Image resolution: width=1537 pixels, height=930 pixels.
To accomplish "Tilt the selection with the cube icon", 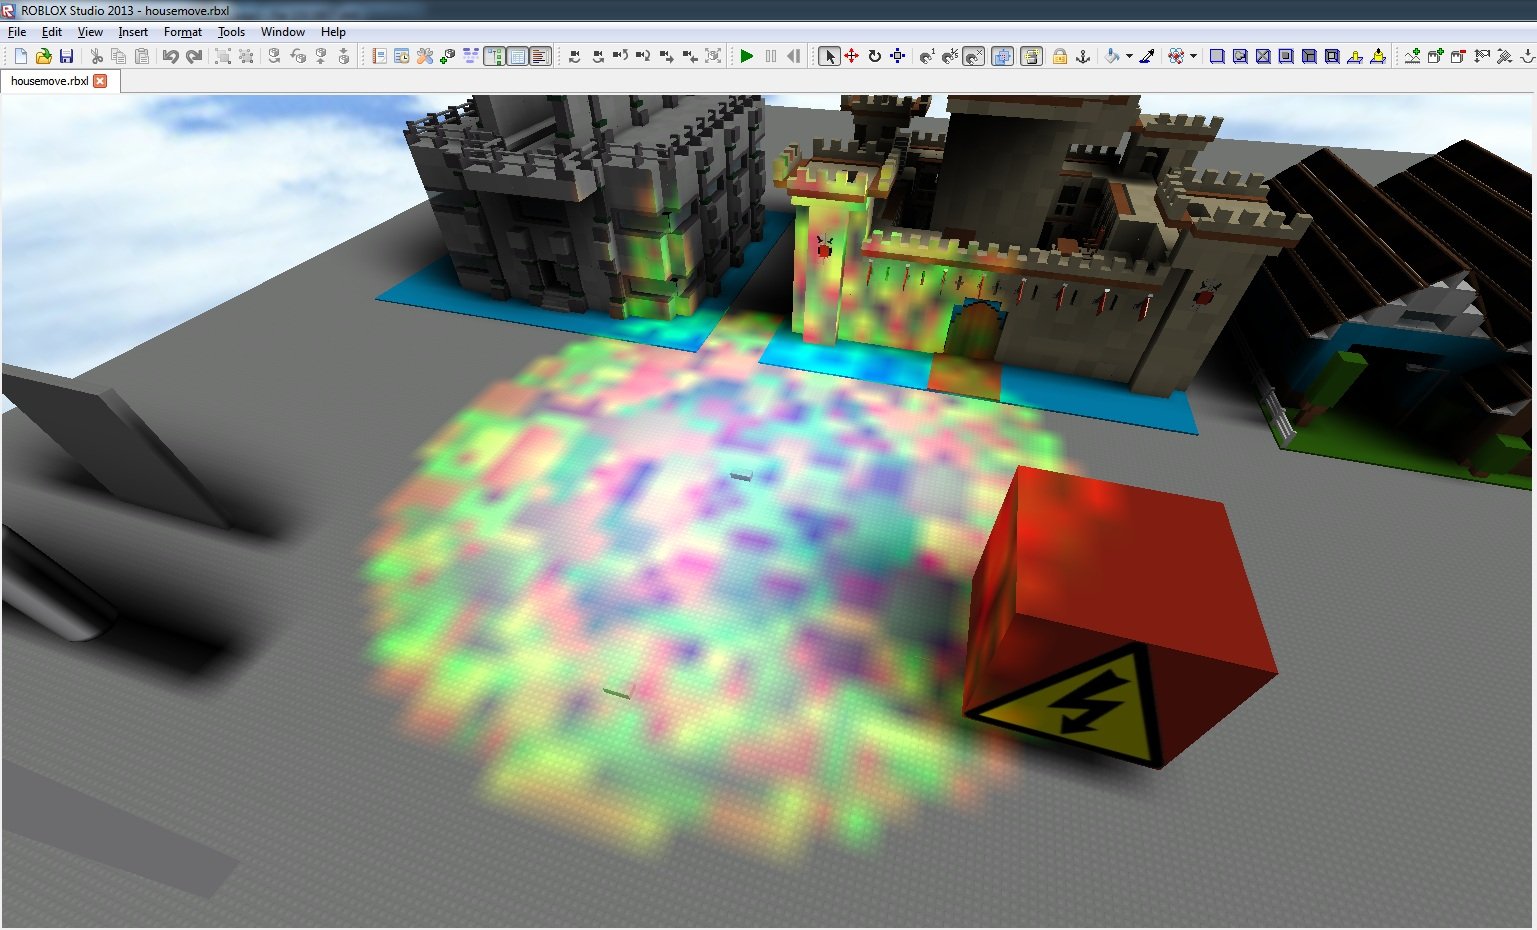I will 298,56.
